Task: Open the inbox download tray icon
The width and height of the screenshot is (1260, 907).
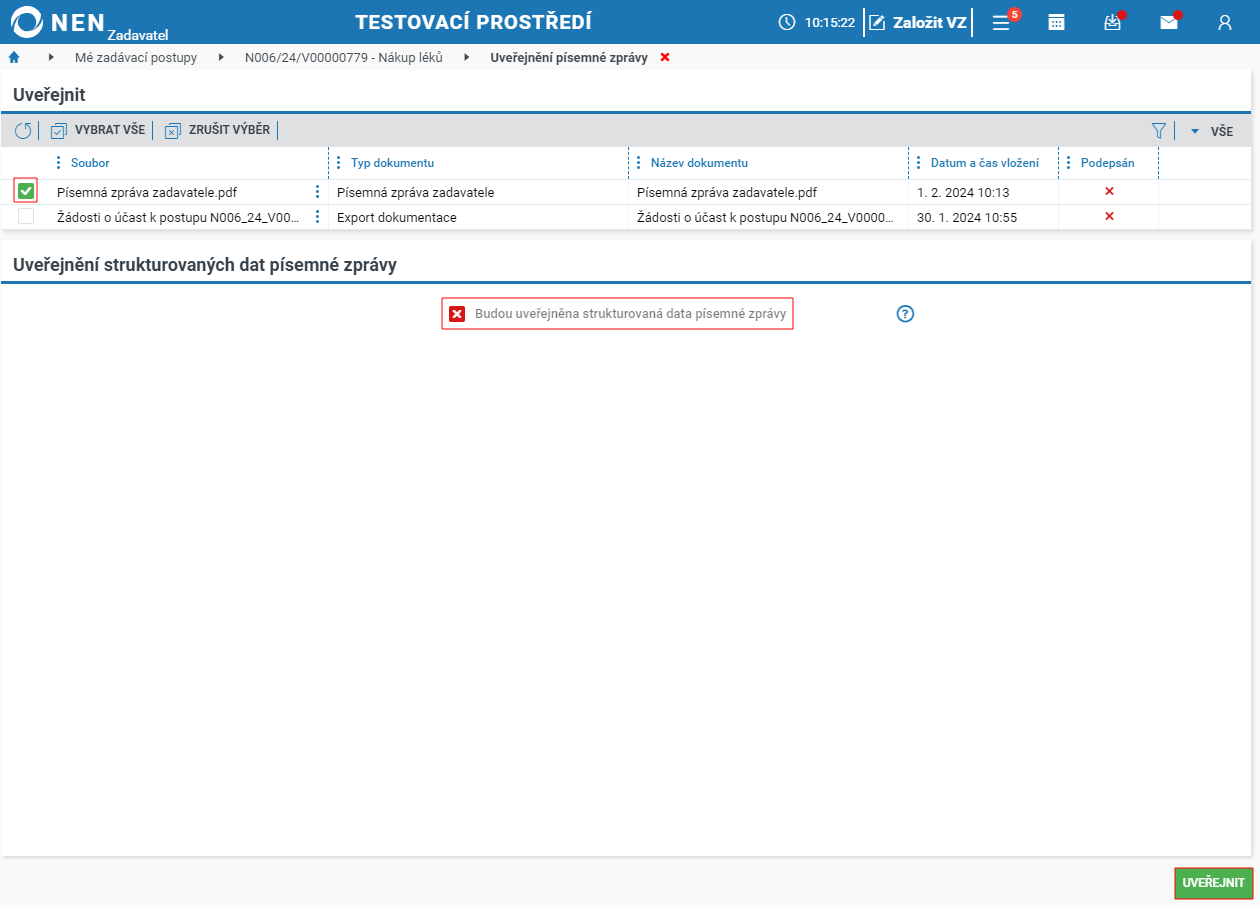Action: 1112,22
